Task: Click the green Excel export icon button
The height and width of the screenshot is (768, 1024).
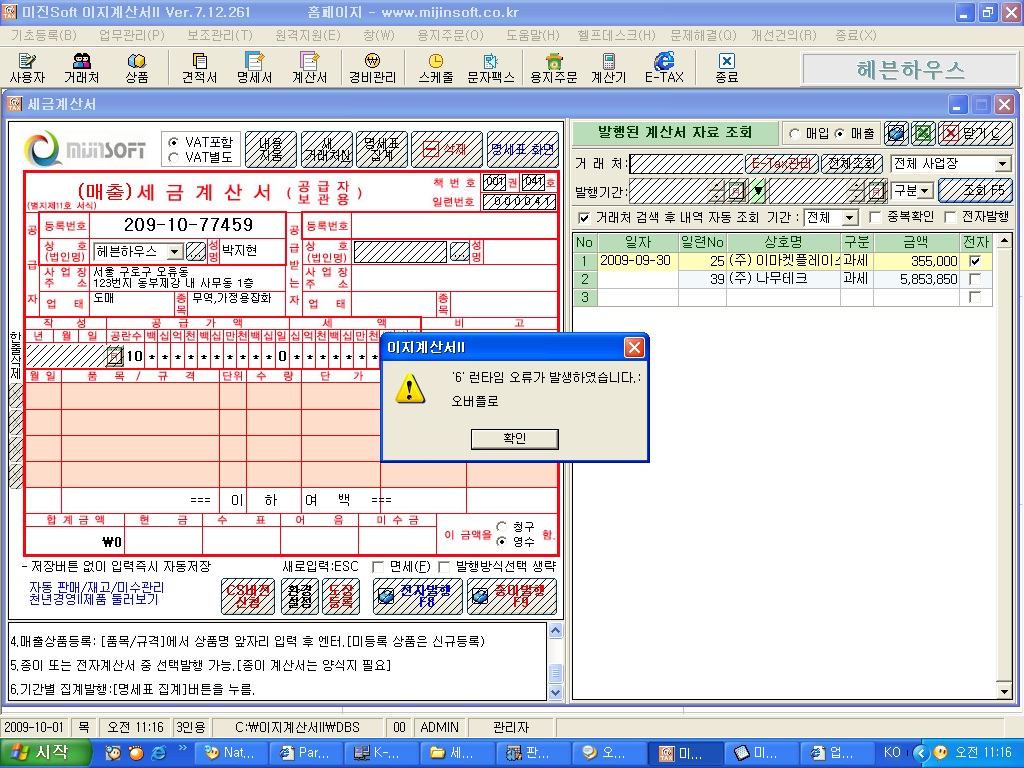Action: (x=923, y=133)
